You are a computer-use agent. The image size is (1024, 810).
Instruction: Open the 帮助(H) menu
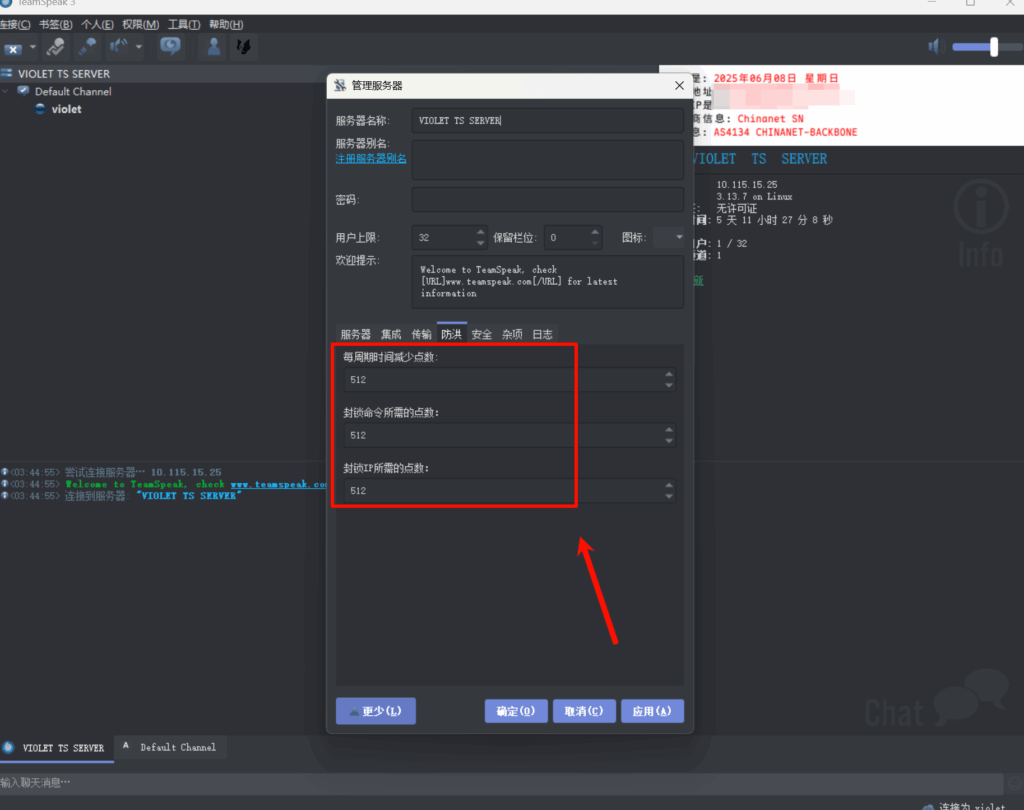point(226,24)
